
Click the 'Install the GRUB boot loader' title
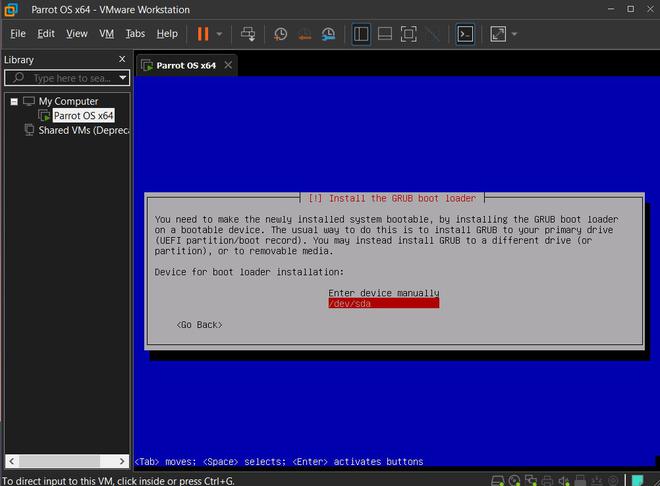coord(392,198)
